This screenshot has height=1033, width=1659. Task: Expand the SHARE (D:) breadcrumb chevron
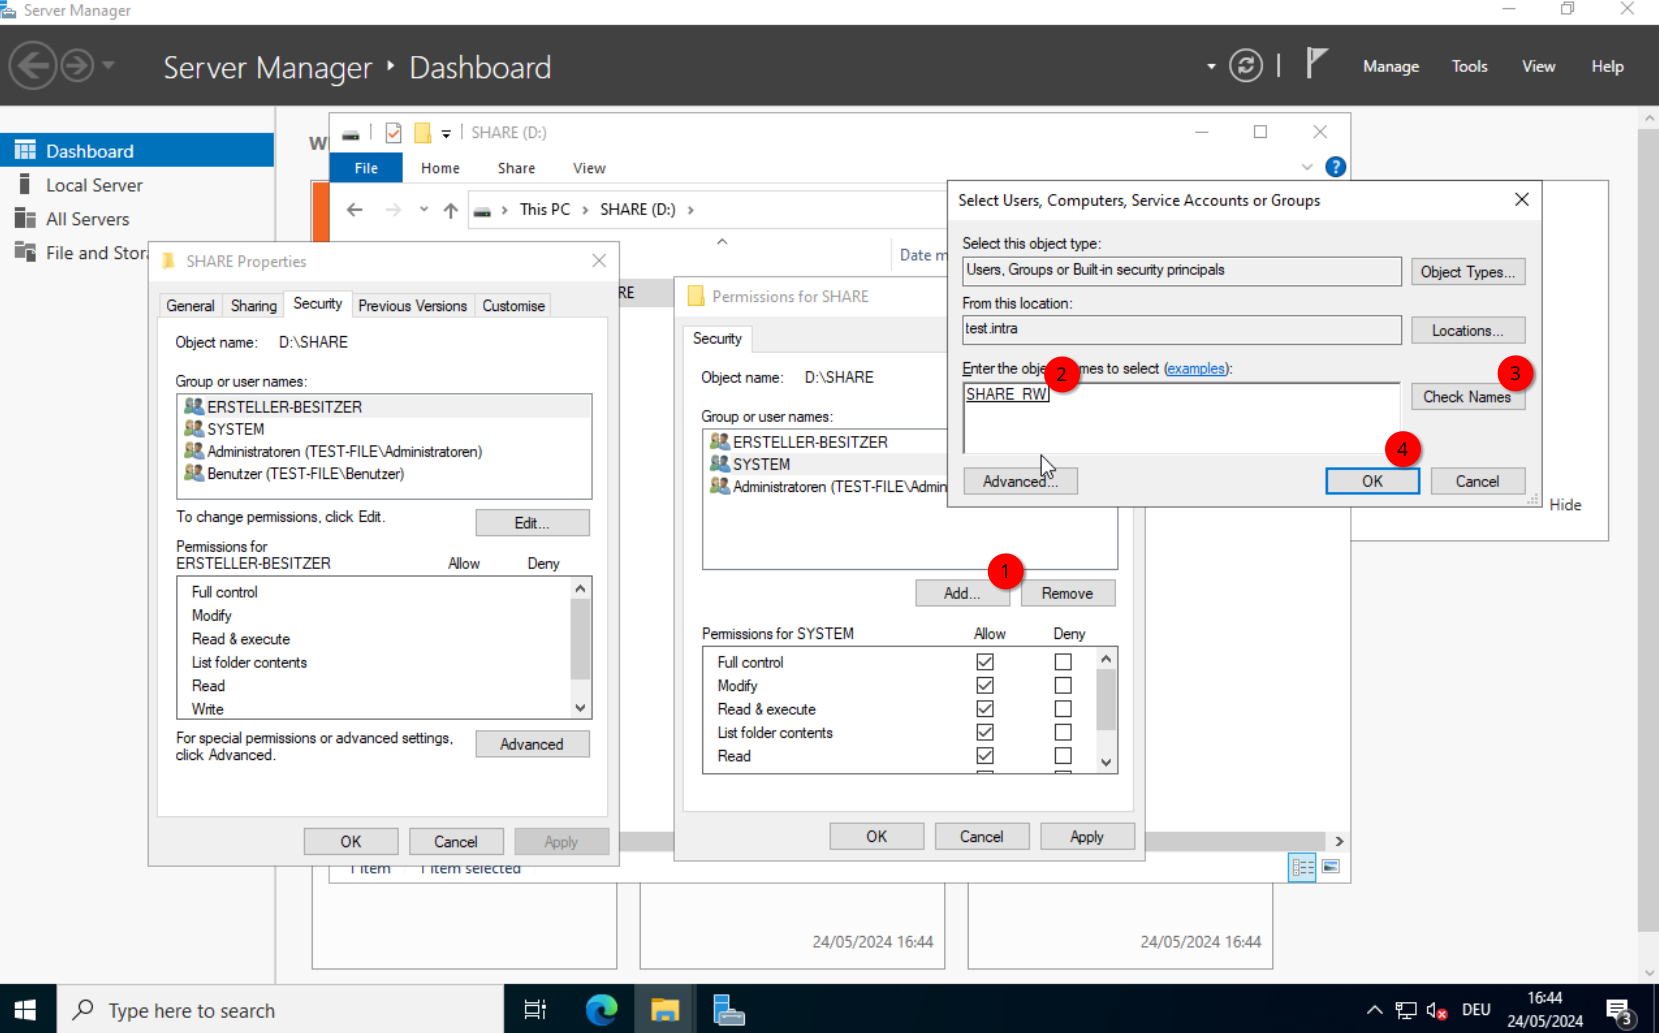pyautogui.click(x=690, y=210)
